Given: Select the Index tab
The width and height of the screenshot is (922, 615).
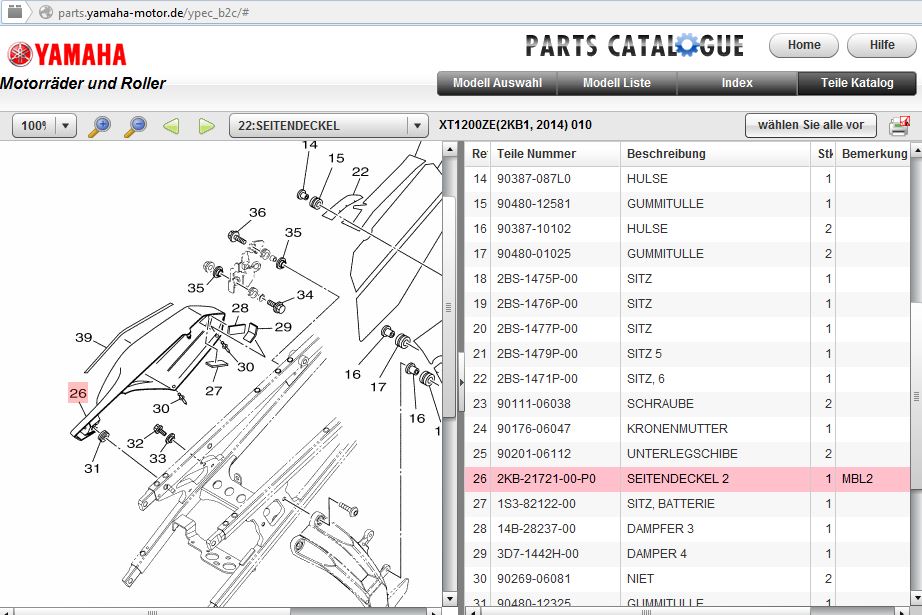Looking at the screenshot, I should (737, 83).
